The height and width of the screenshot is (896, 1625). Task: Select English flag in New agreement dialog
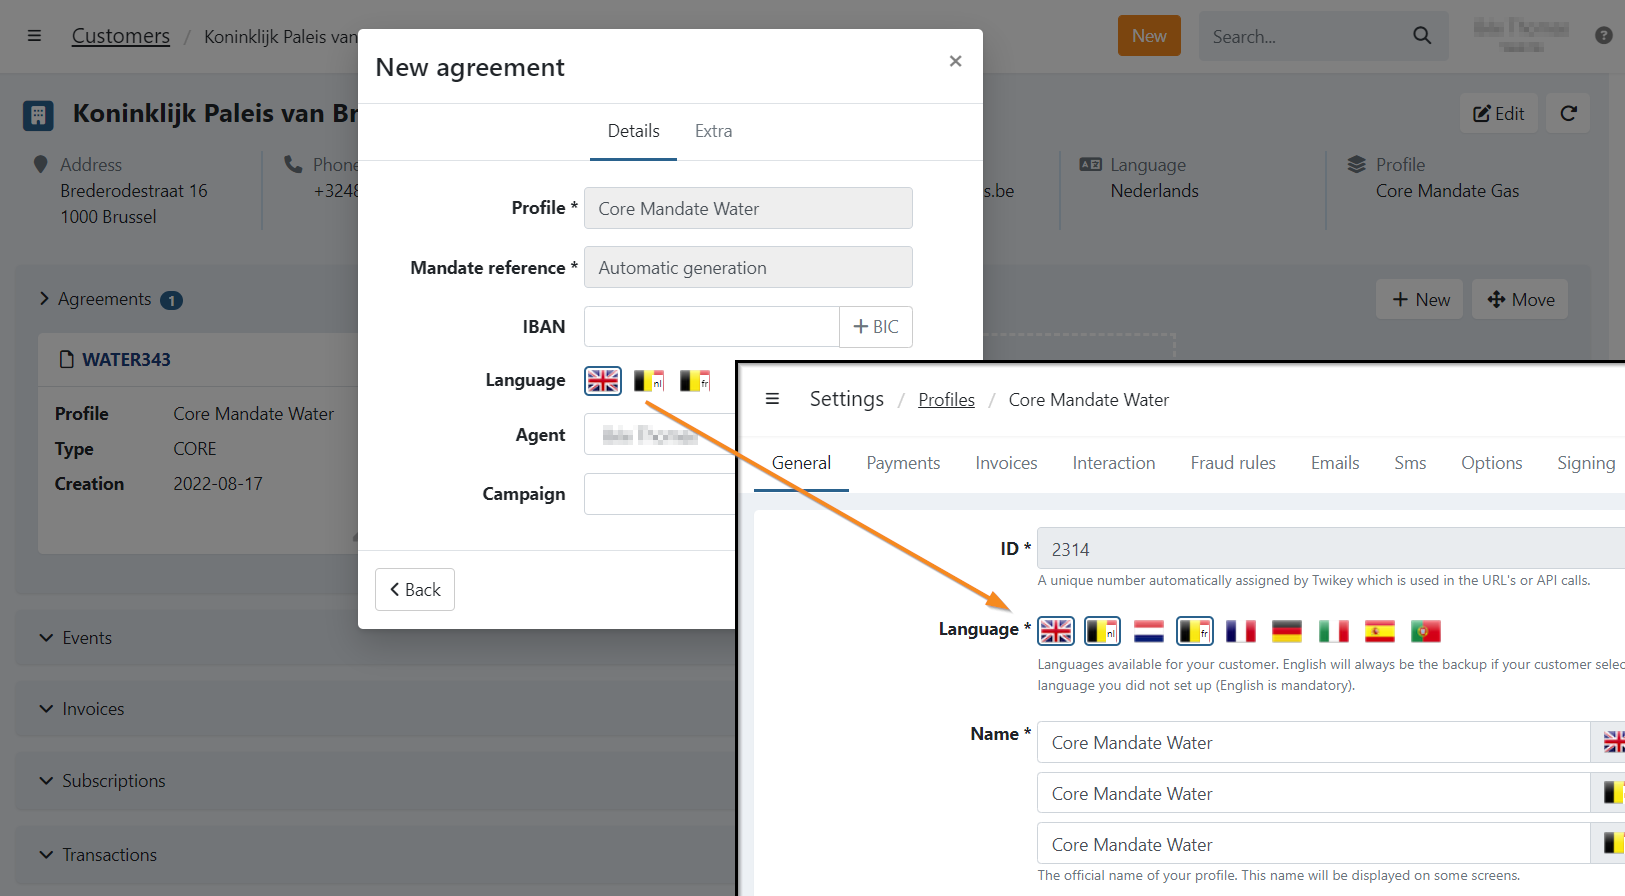(x=603, y=381)
